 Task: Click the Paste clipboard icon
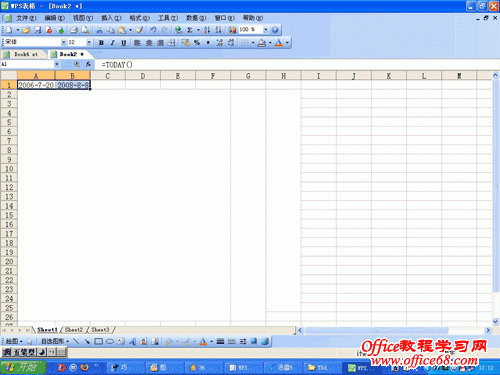tap(122, 30)
